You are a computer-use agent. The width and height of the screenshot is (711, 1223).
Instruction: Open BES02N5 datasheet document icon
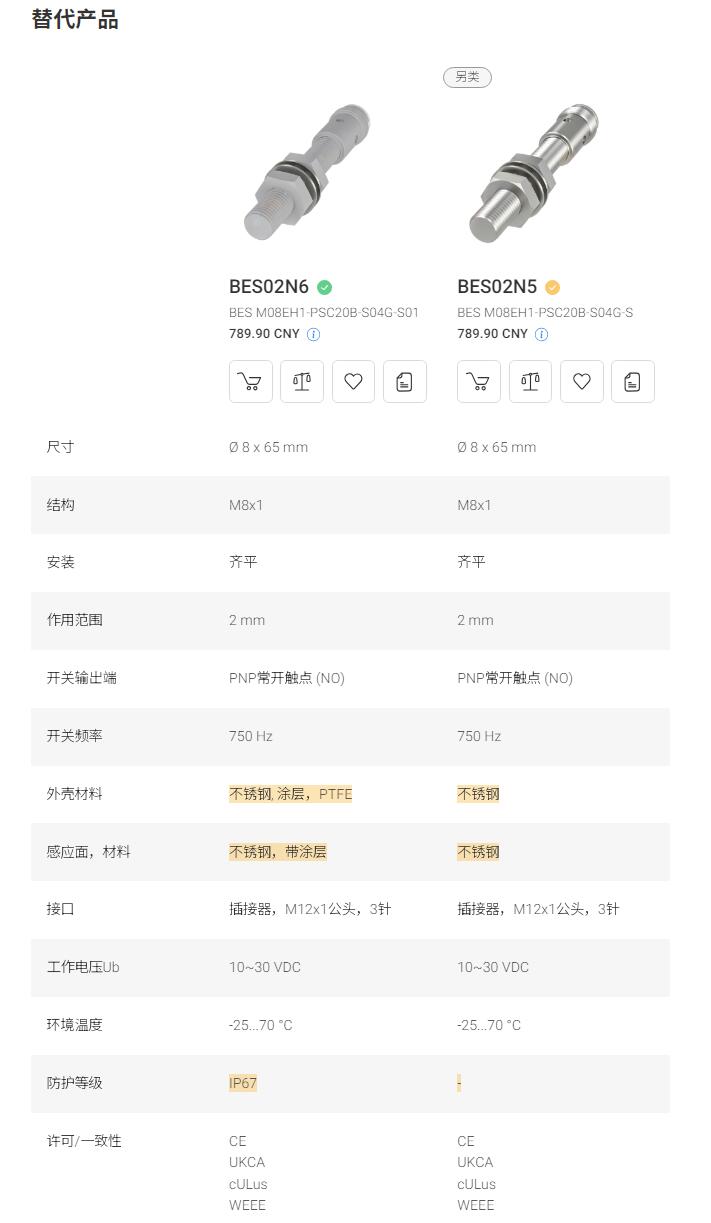pyautogui.click(x=633, y=382)
